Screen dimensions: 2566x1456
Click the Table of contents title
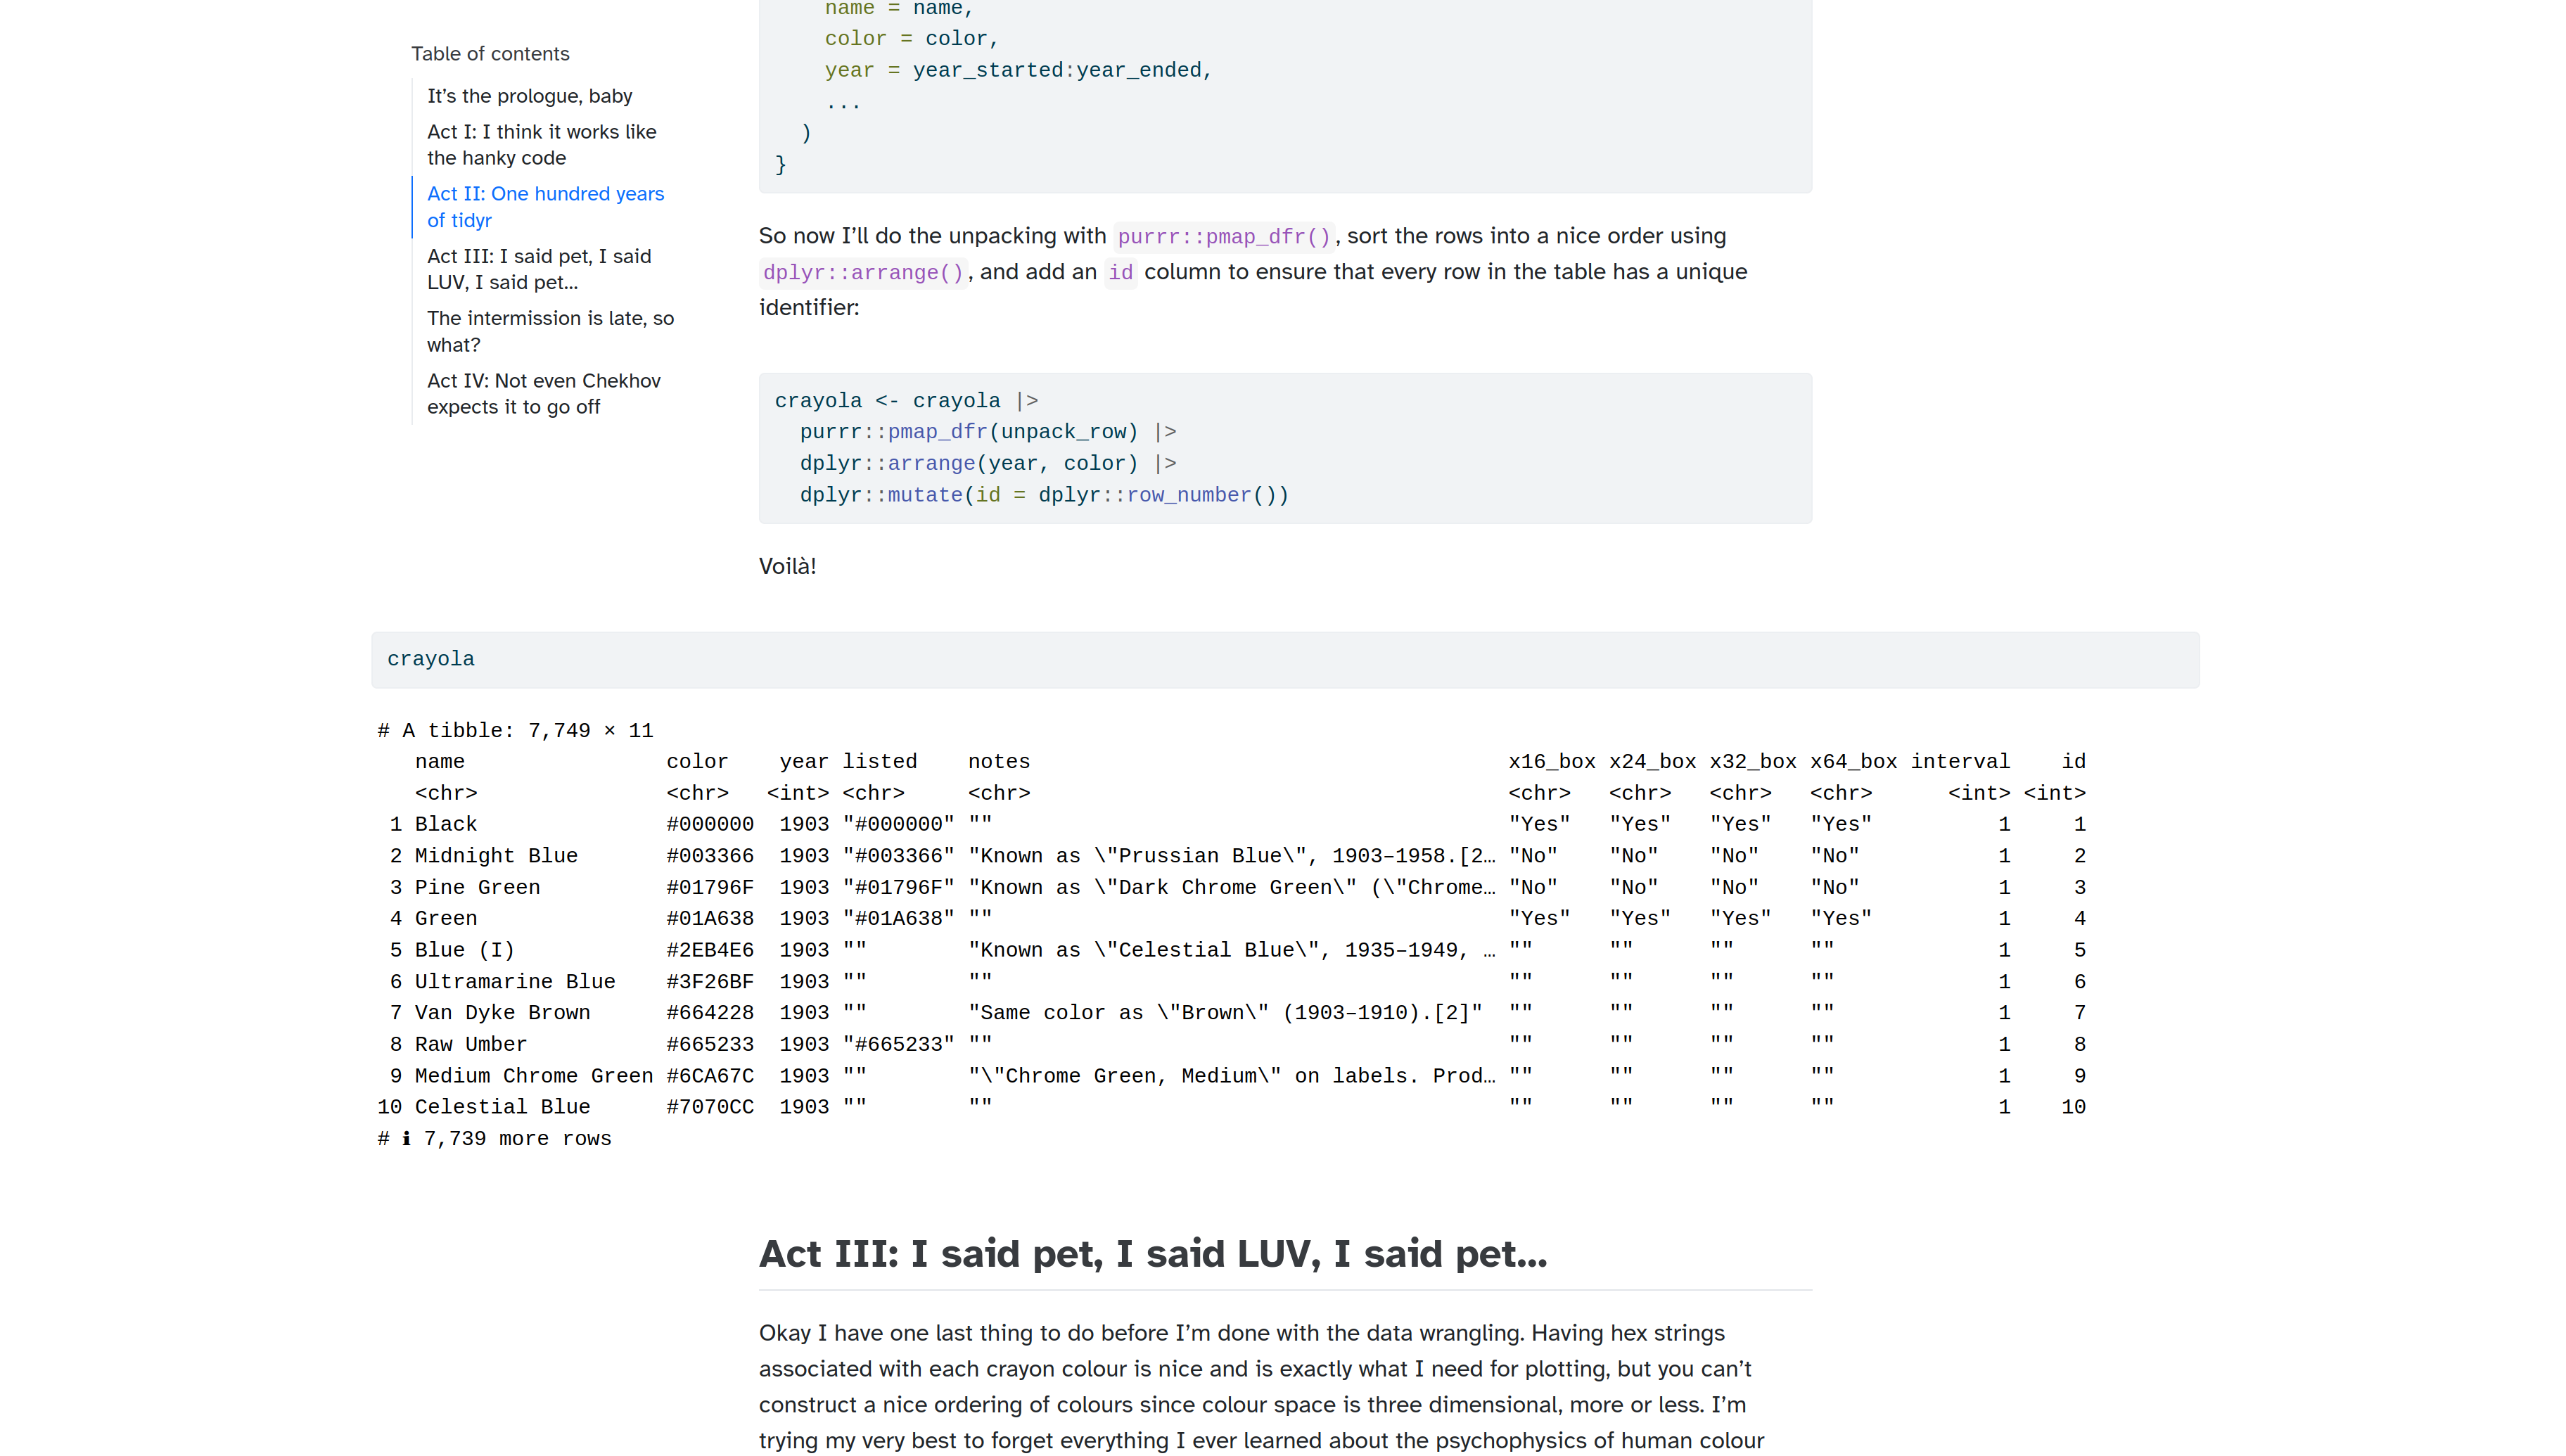click(490, 54)
